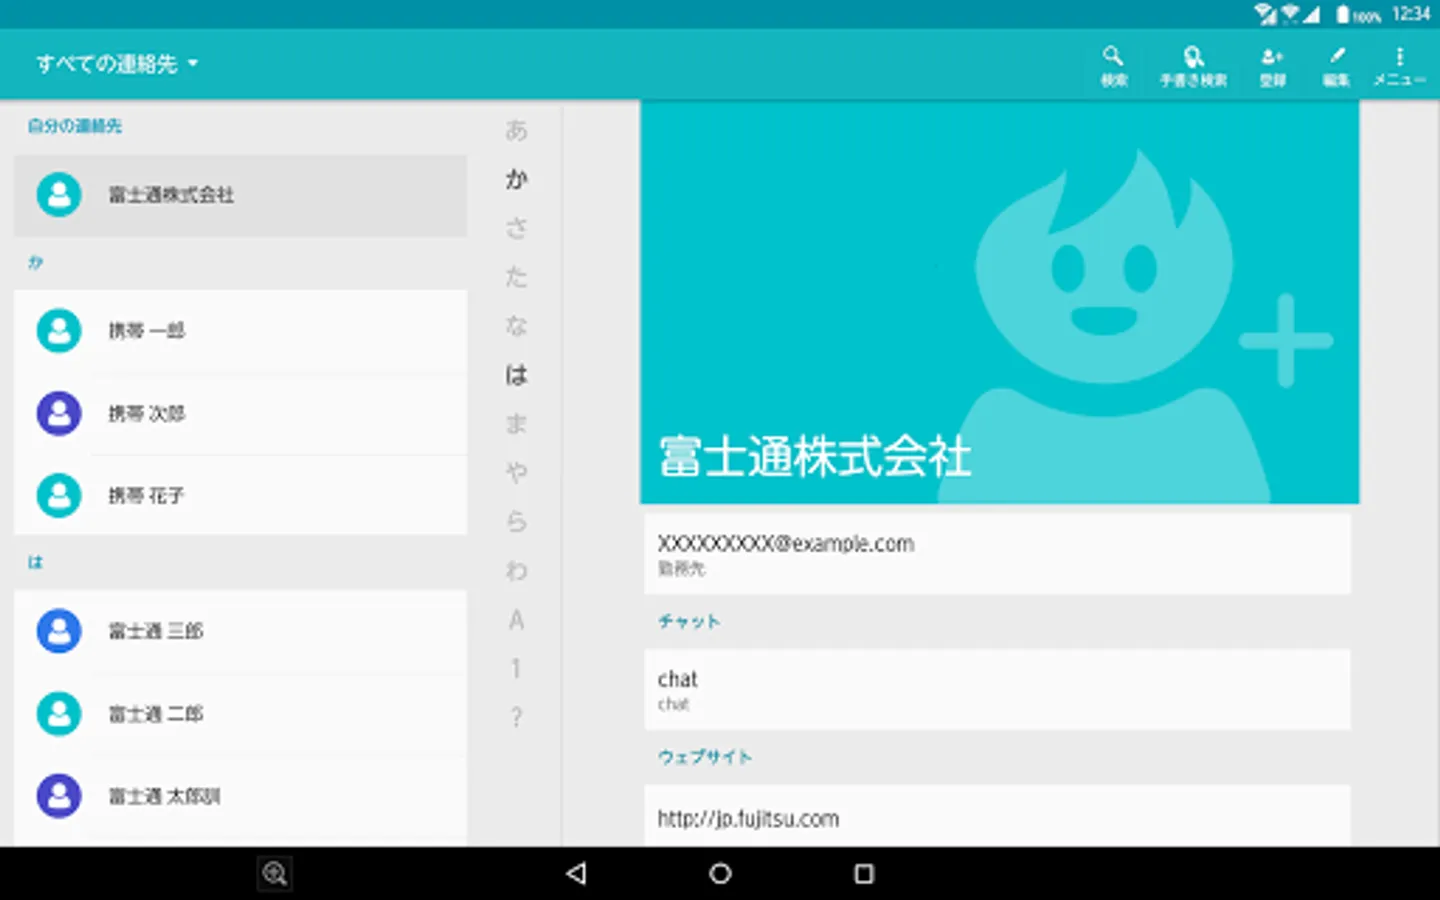Viewport: 1440px width, 900px height.
Task: Tap email XXXXXXXXX@example.com
Action: tap(997, 554)
